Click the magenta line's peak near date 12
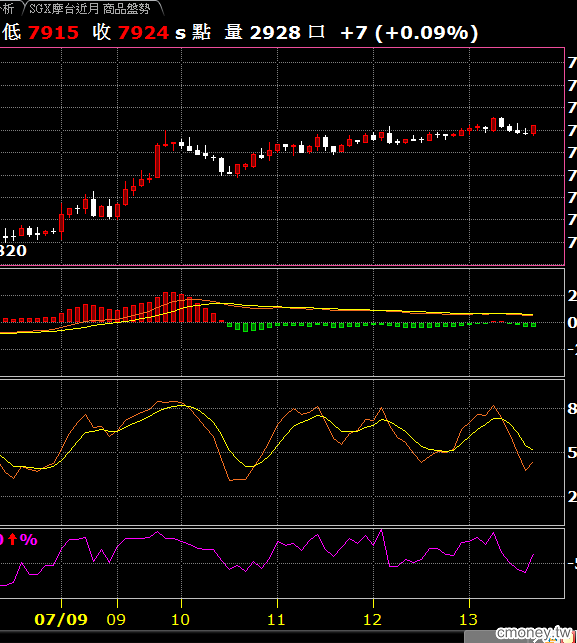Screen dimensions: 577x643 pyautogui.click(x=382, y=530)
